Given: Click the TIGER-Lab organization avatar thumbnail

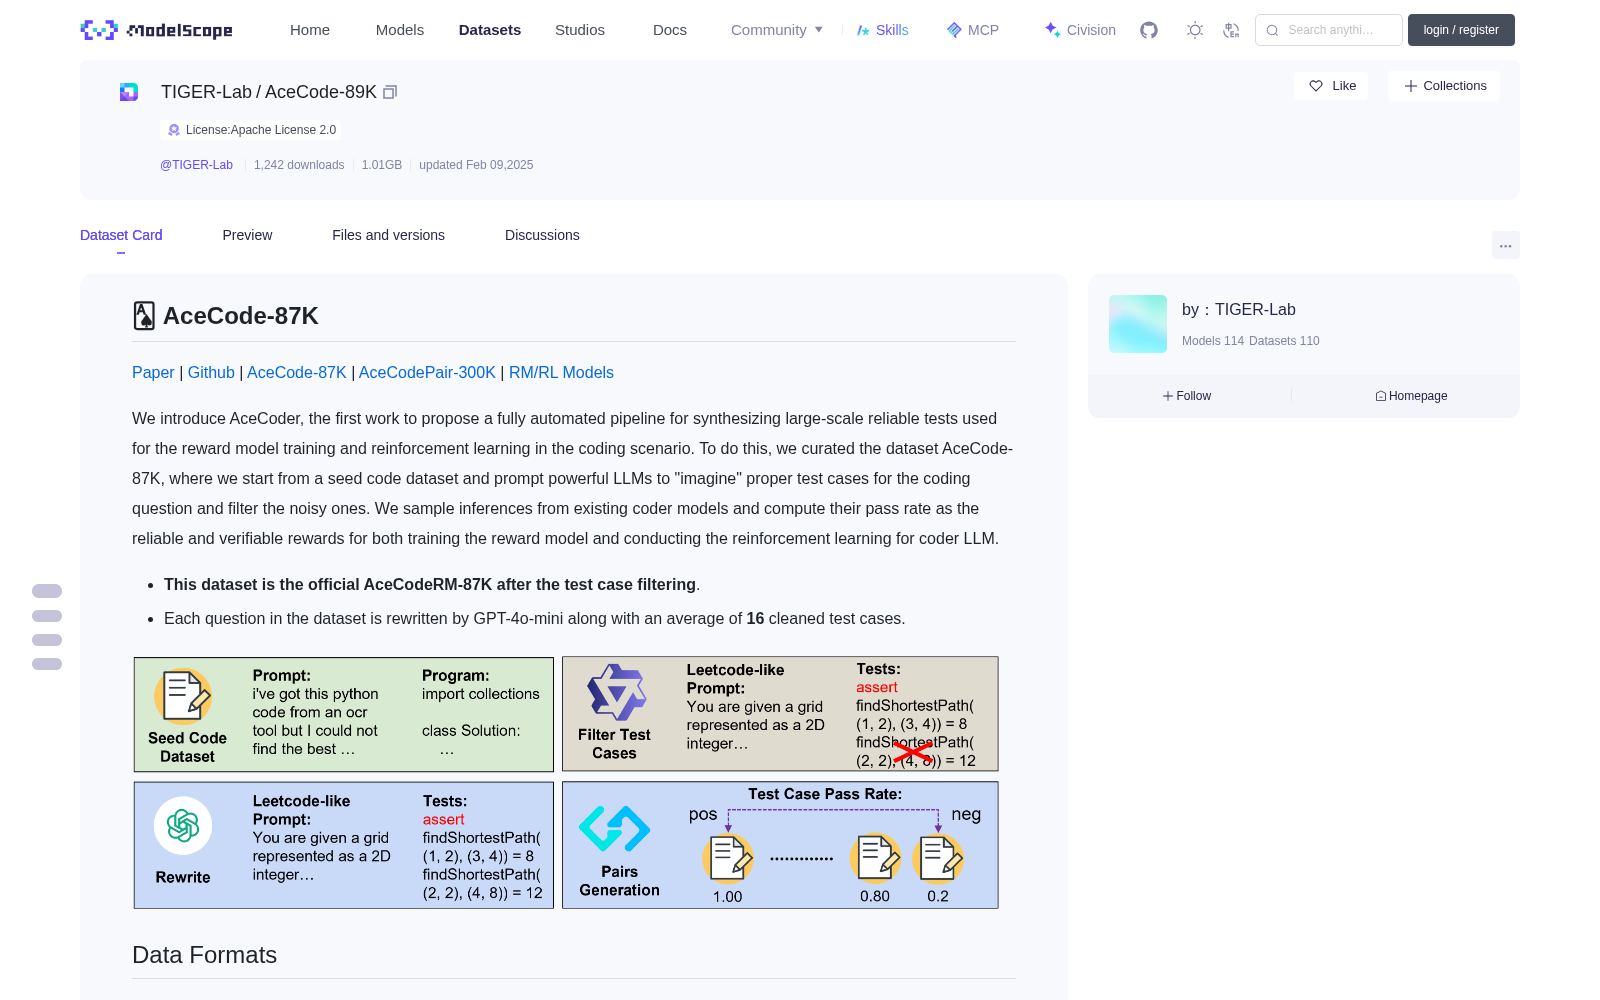Looking at the screenshot, I should 1138,324.
